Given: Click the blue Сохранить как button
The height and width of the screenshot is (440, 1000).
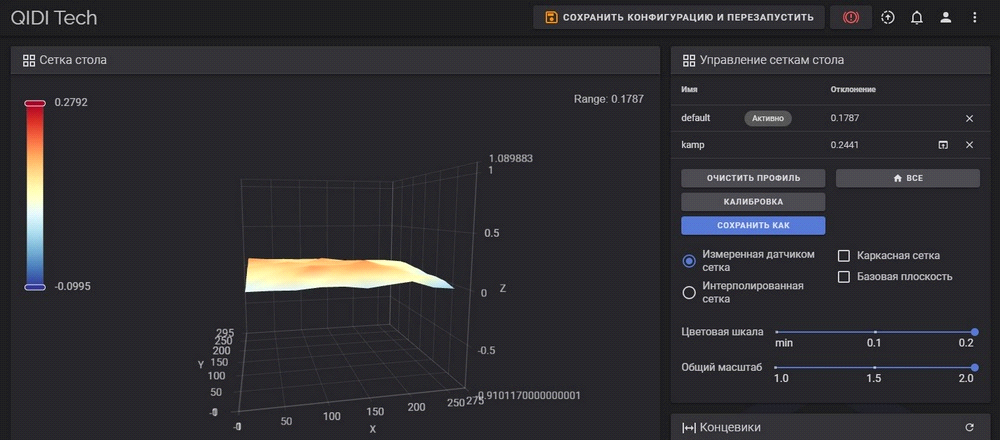Looking at the screenshot, I should pyautogui.click(x=753, y=225).
